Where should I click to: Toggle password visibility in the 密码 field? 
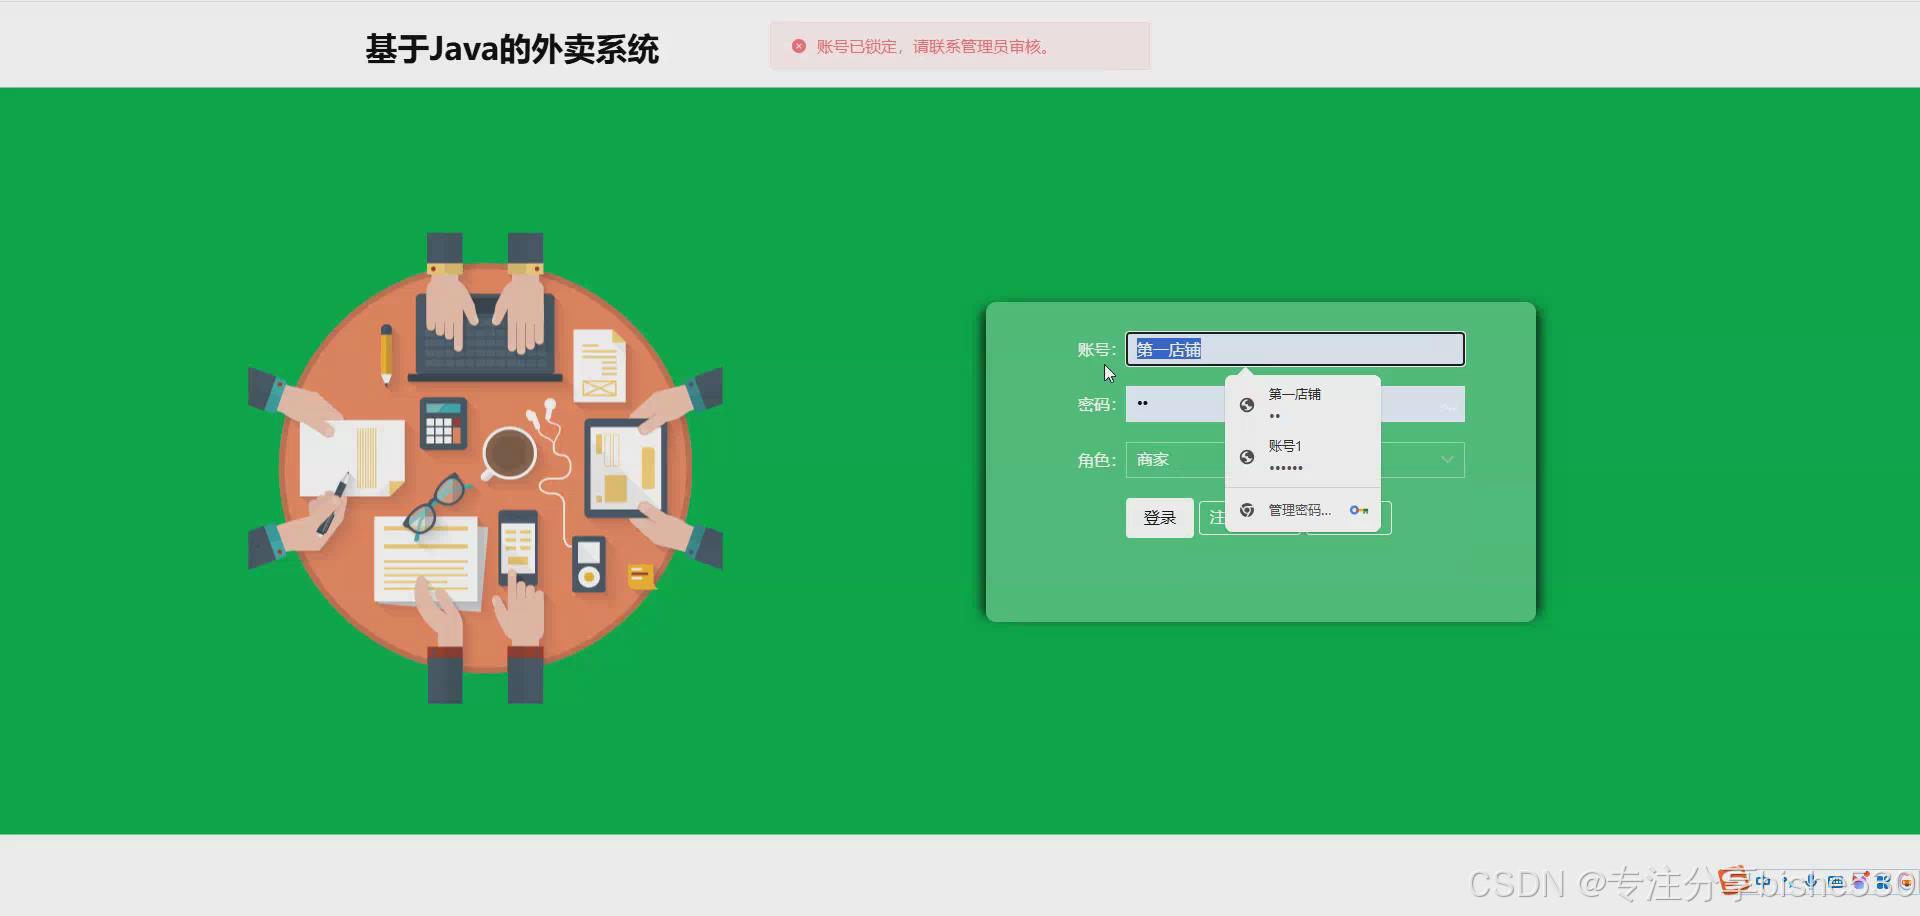(x=1448, y=404)
